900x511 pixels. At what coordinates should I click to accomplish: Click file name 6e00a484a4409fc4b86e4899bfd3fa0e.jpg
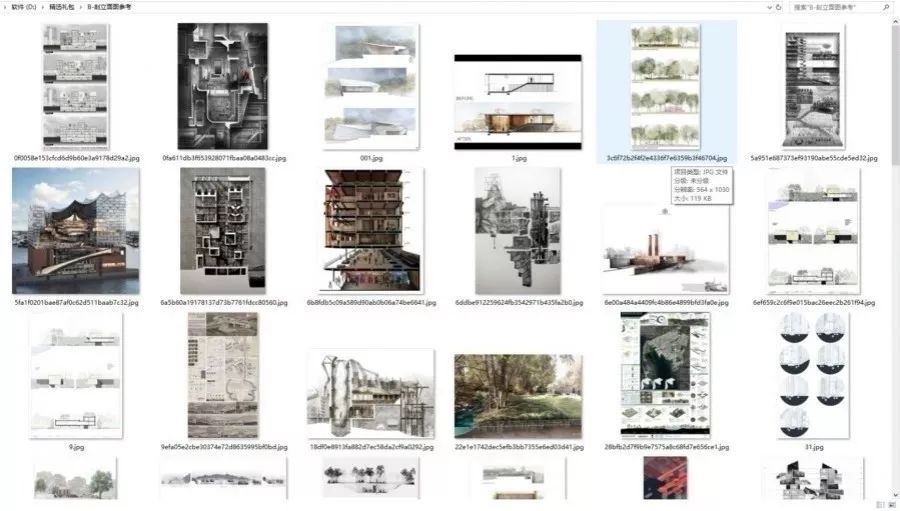click(666, 302)
